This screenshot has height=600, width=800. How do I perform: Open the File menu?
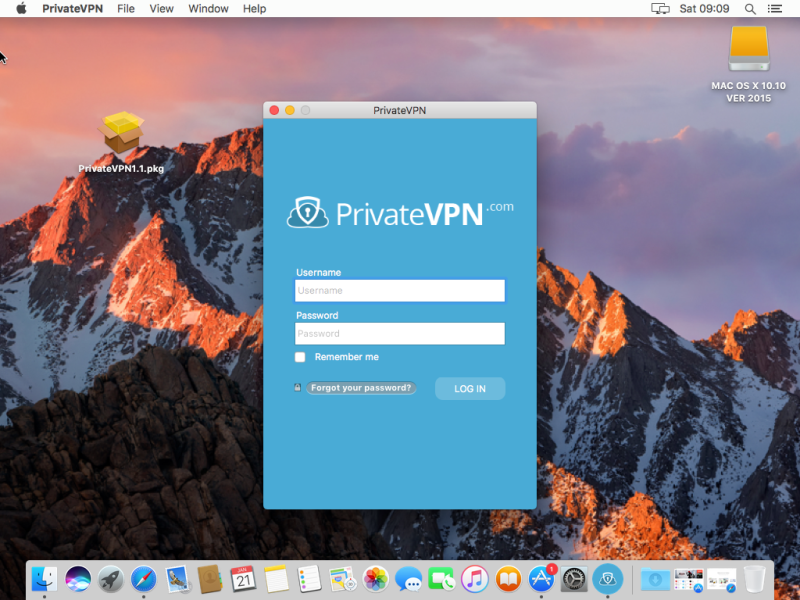tap(126, 8)
